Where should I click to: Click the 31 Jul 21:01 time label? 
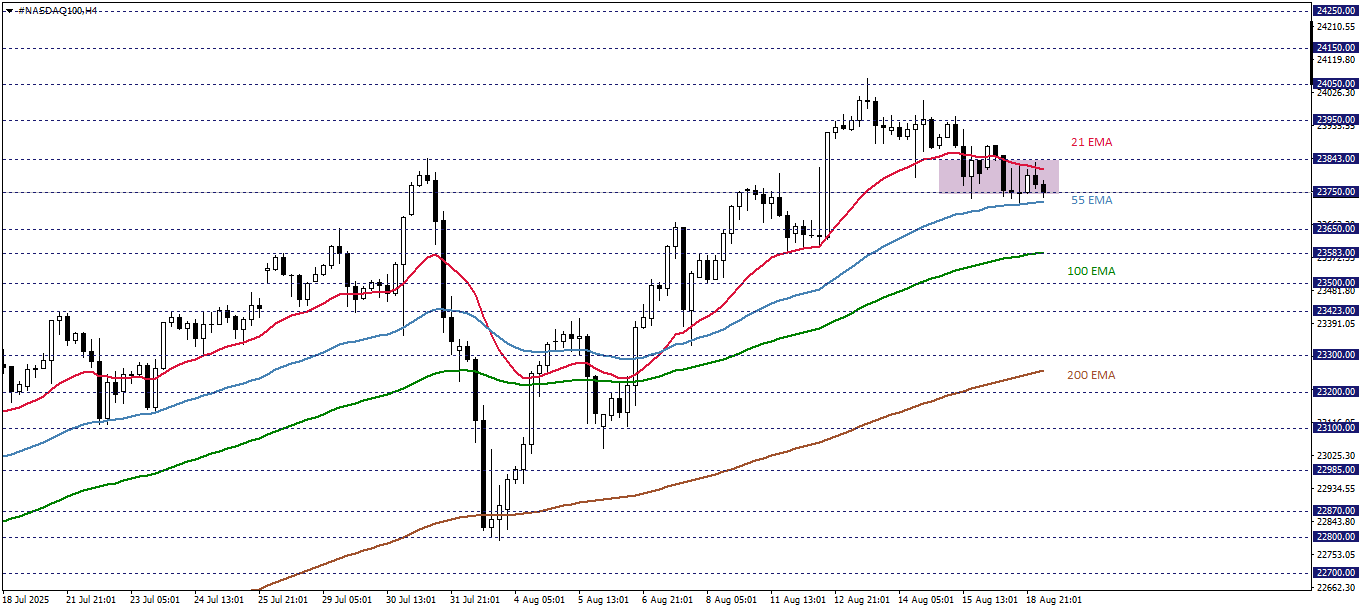click(476, 600)
